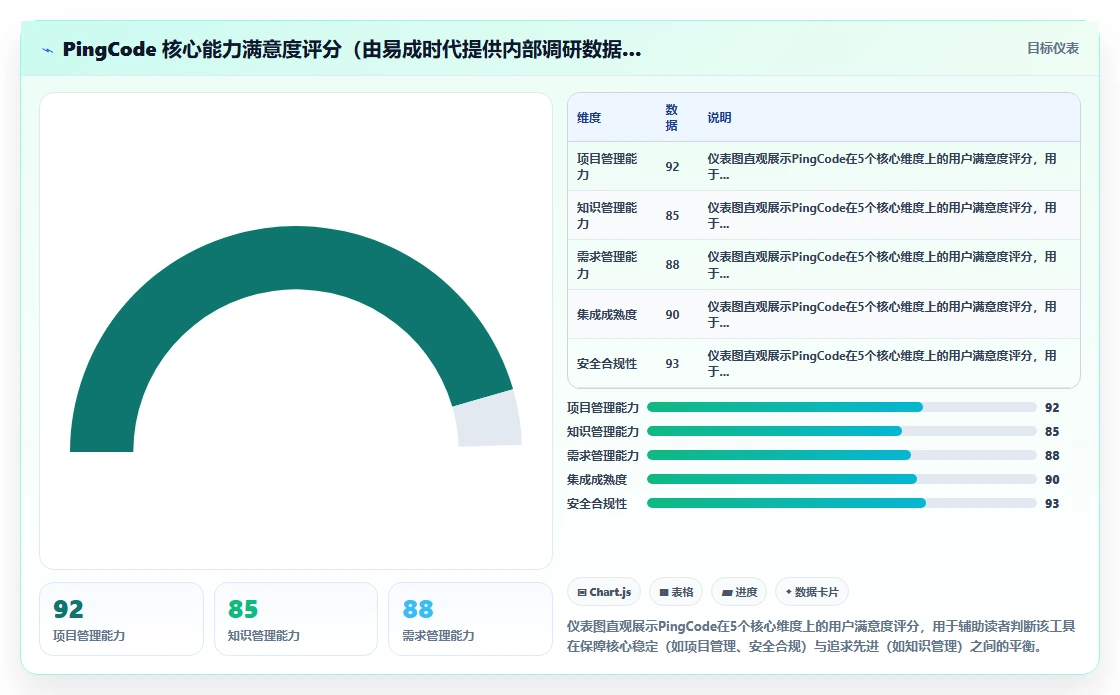
Task: Click the 说明 column header
Action: coord(719,118)
